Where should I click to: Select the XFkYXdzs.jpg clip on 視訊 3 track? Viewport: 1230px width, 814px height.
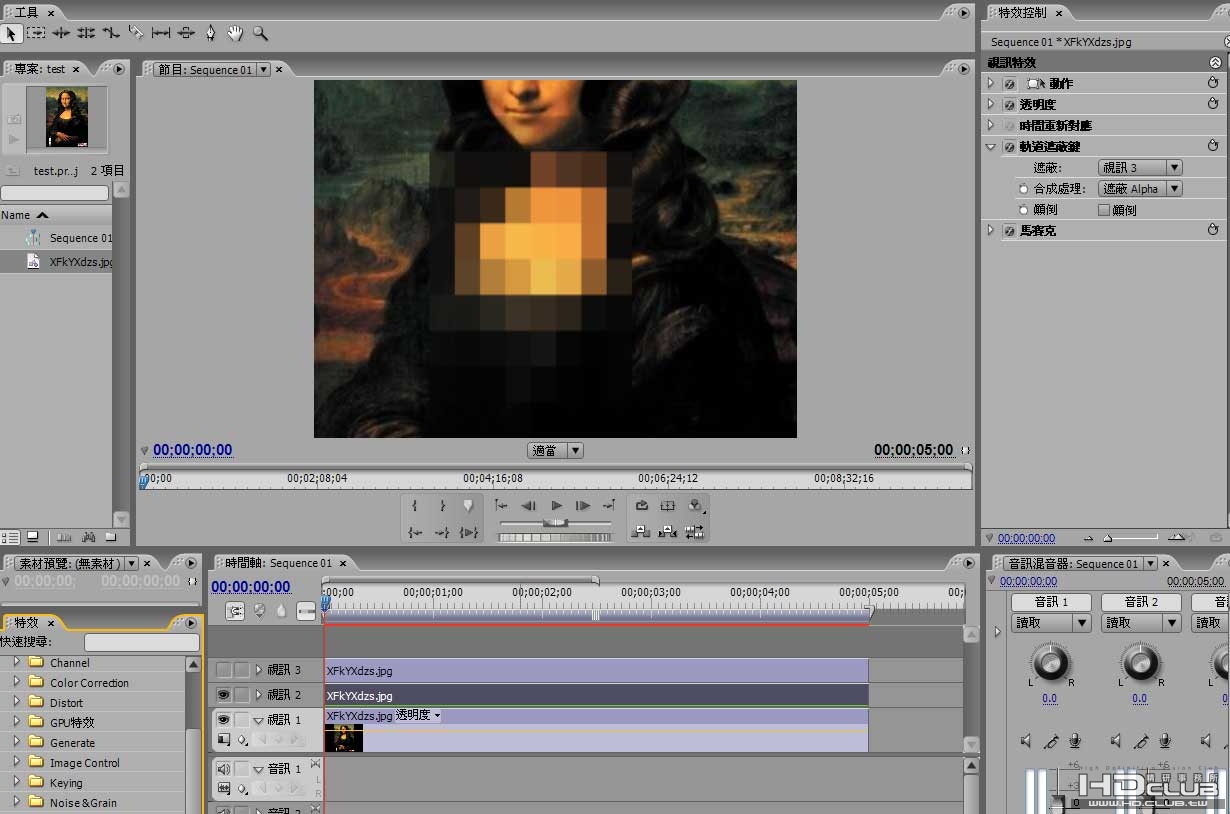pos(596,671)
